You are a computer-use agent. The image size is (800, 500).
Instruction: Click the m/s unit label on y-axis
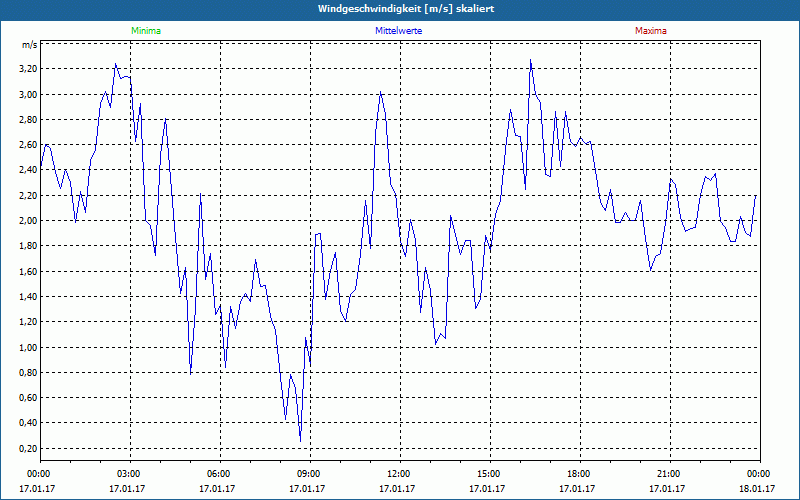point(29,45)
